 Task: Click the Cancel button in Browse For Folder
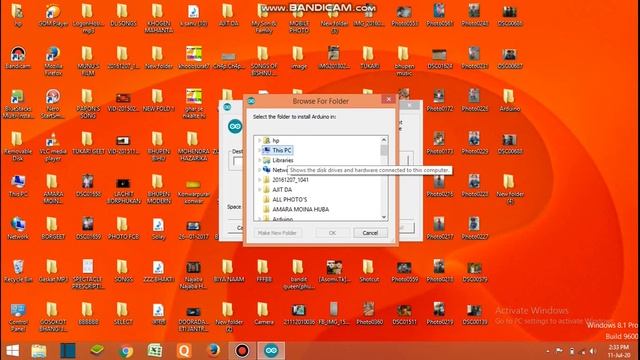pos(370,233)
